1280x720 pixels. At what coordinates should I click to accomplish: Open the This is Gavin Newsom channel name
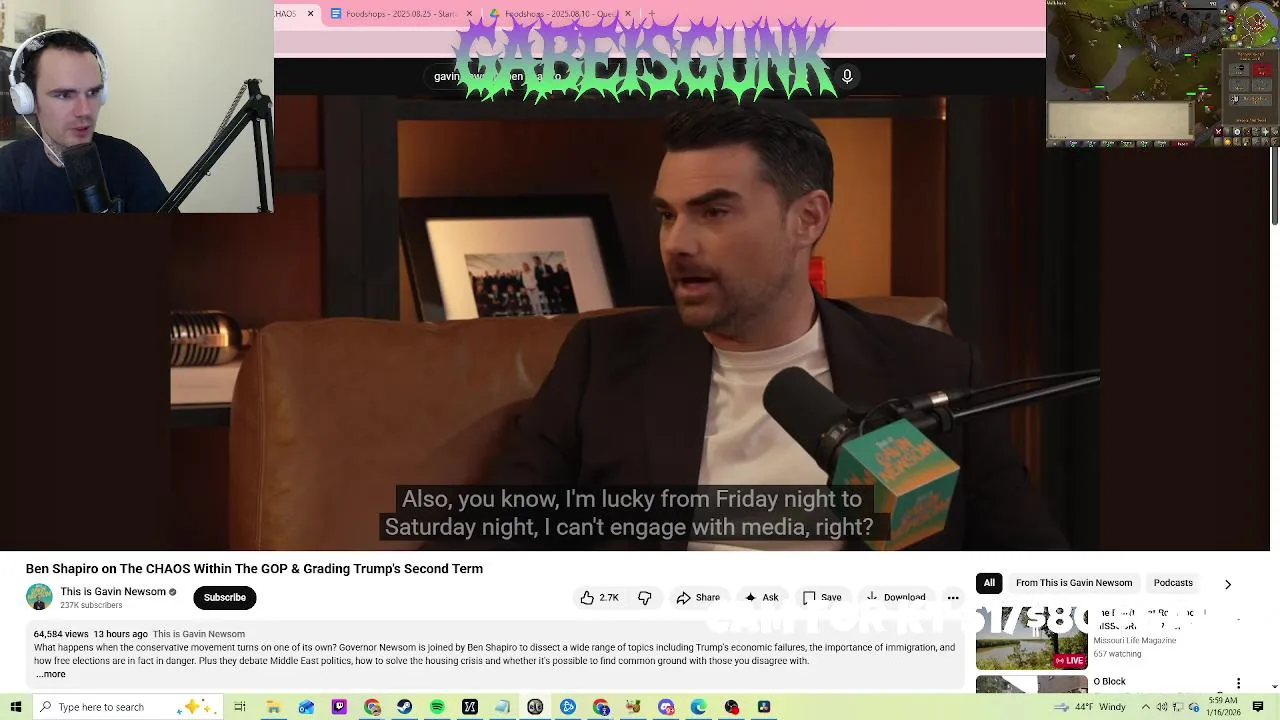pyautogui.click(x=113, y=592)
